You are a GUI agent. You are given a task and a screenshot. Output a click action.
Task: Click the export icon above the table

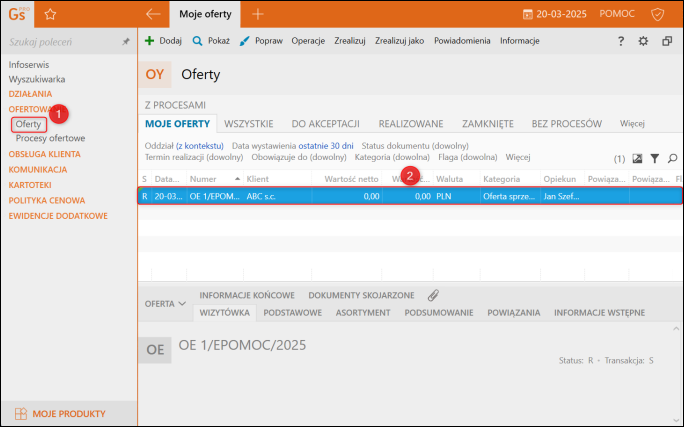click(x=637, y=158)
